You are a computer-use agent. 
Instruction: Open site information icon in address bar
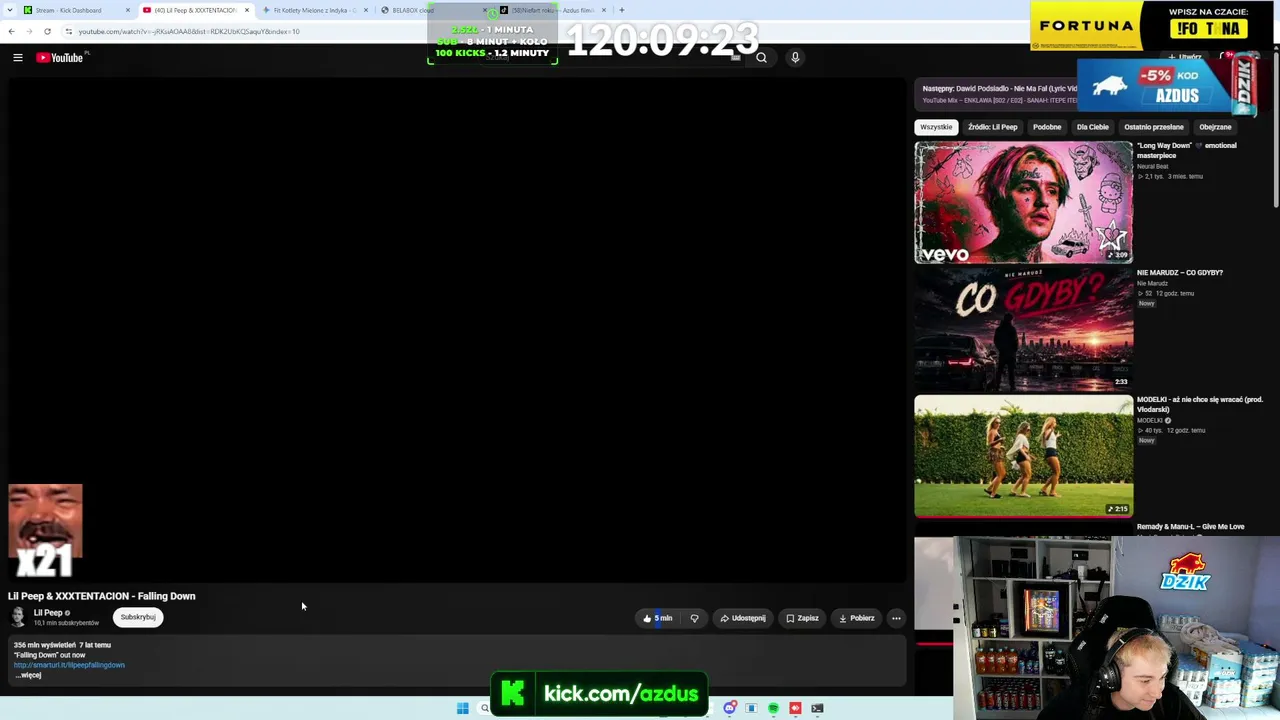(x=68, y=31)
